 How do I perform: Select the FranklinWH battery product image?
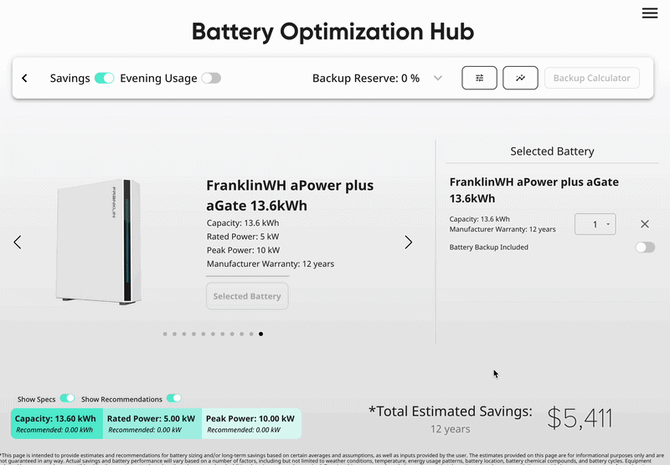click(99, 241)
